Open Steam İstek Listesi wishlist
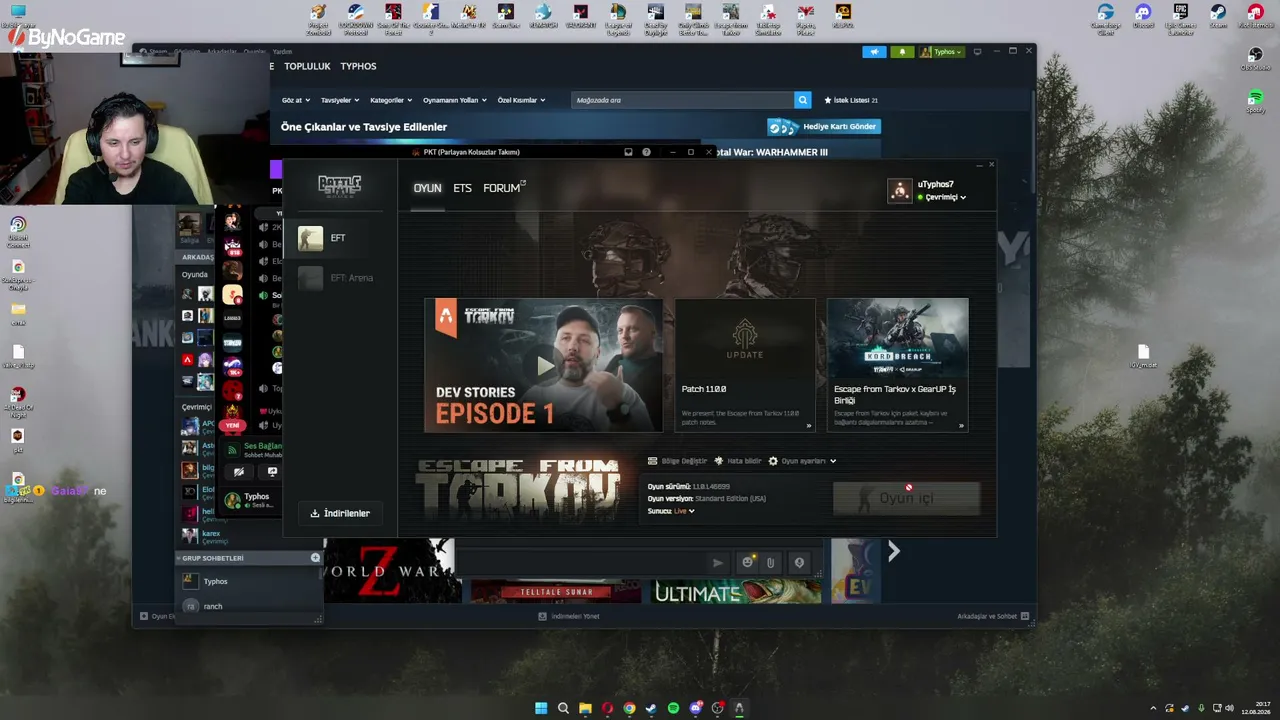 pyautogui.click(x=851, y=100)
